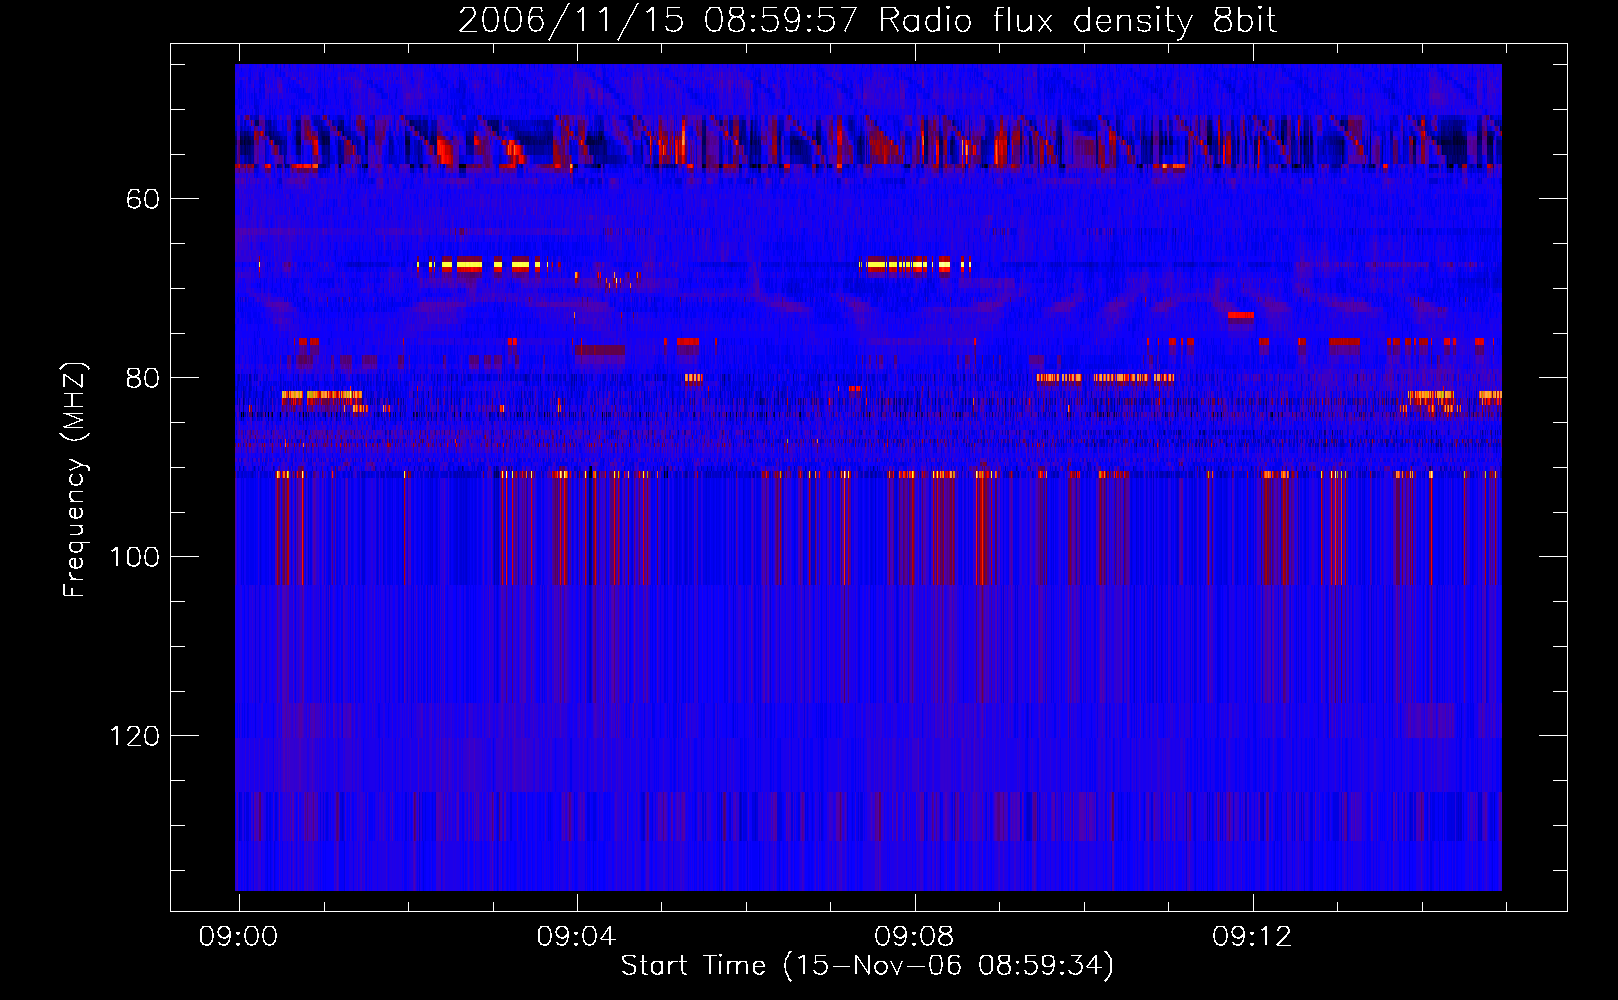1618x1000 pixels.
Task: Click the '100' frequency tick label
Action: coord(135,557)
